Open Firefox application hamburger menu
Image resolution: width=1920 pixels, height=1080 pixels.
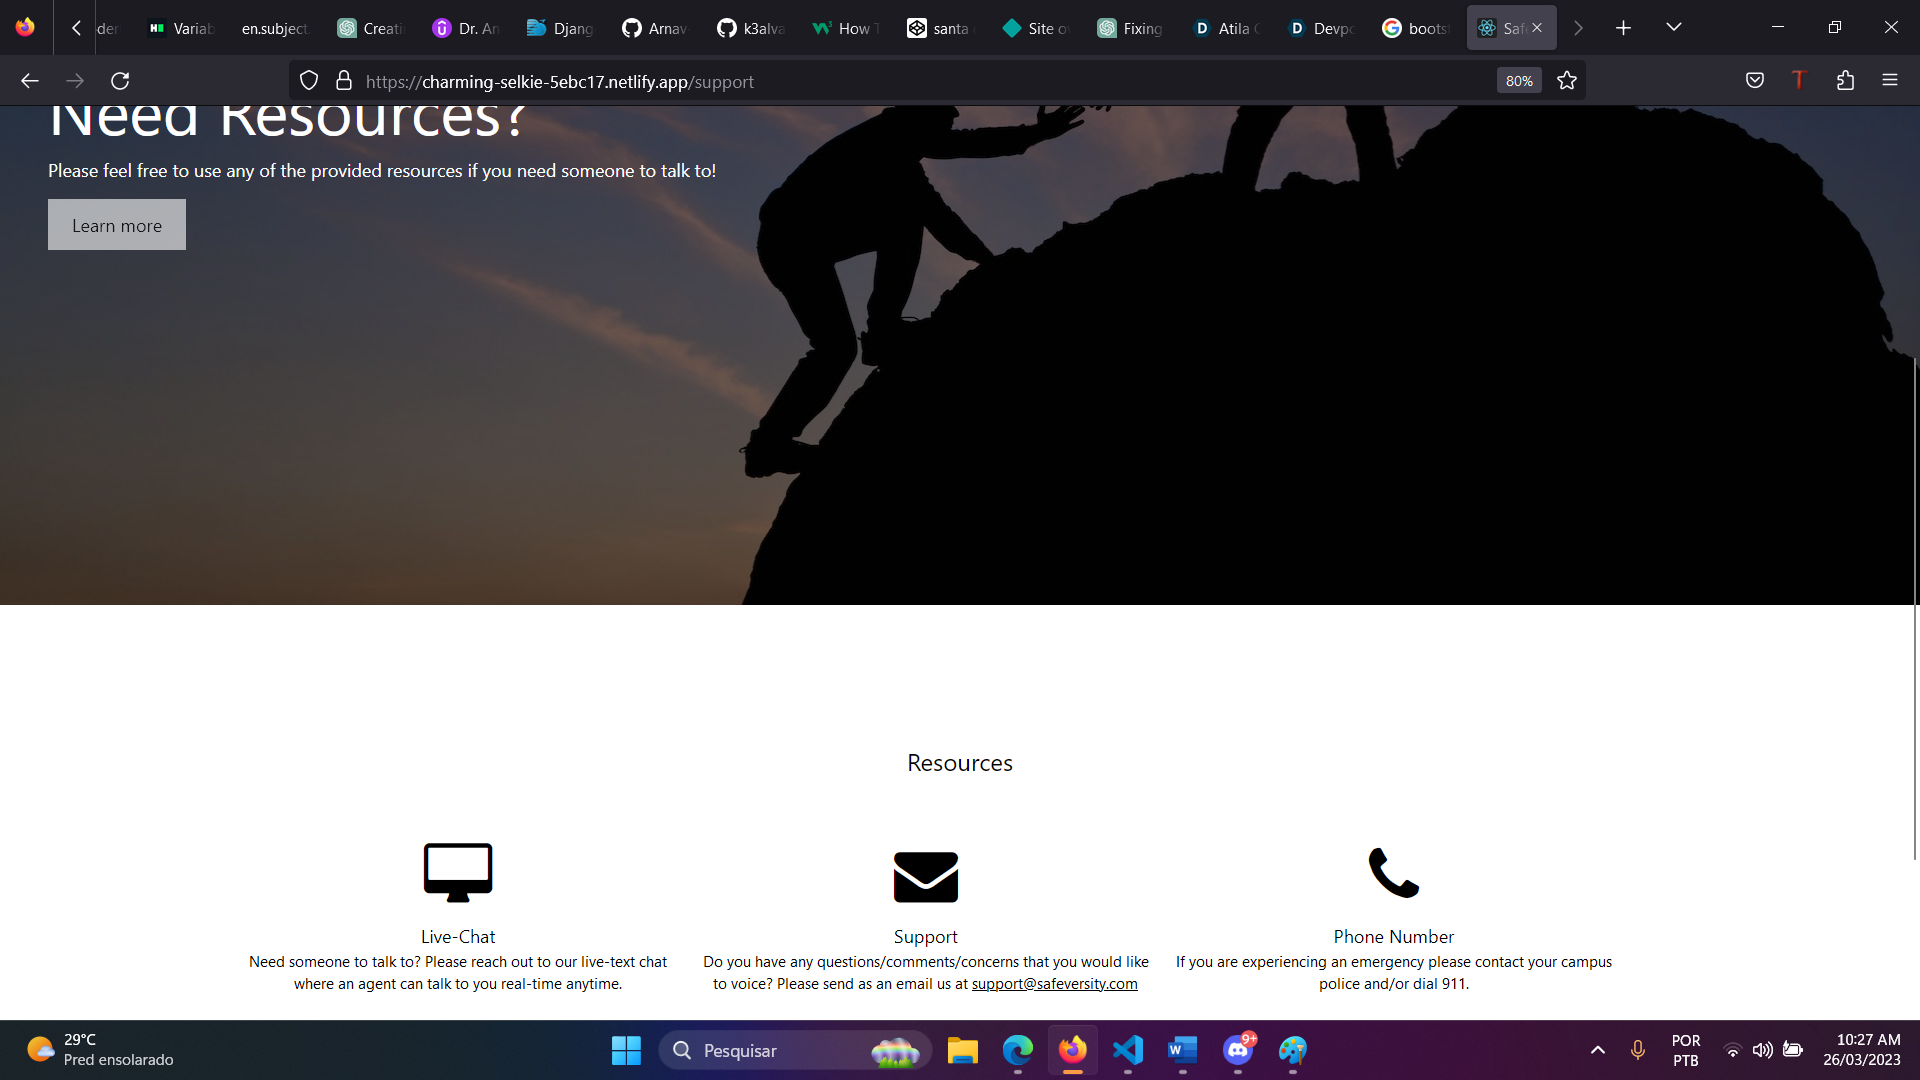click(x=1889, y=81)
